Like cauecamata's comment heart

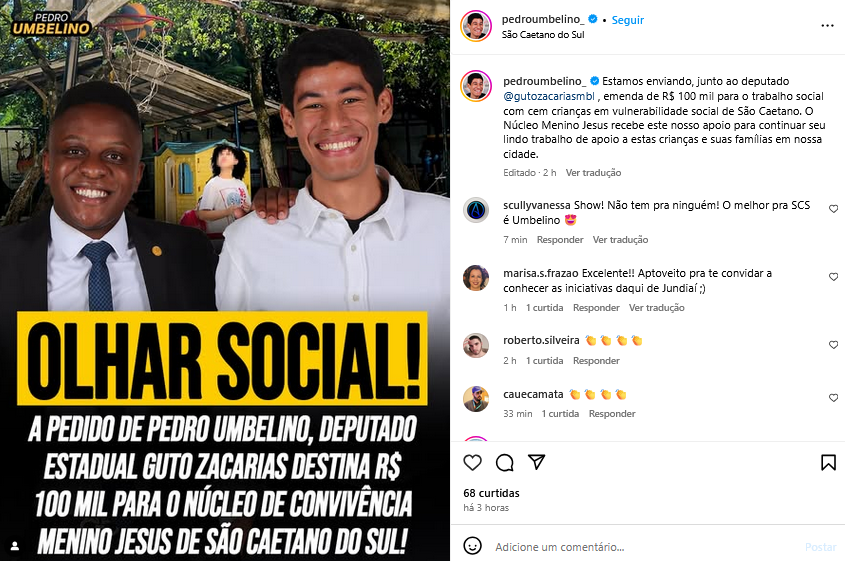click(x=833, y=398)
